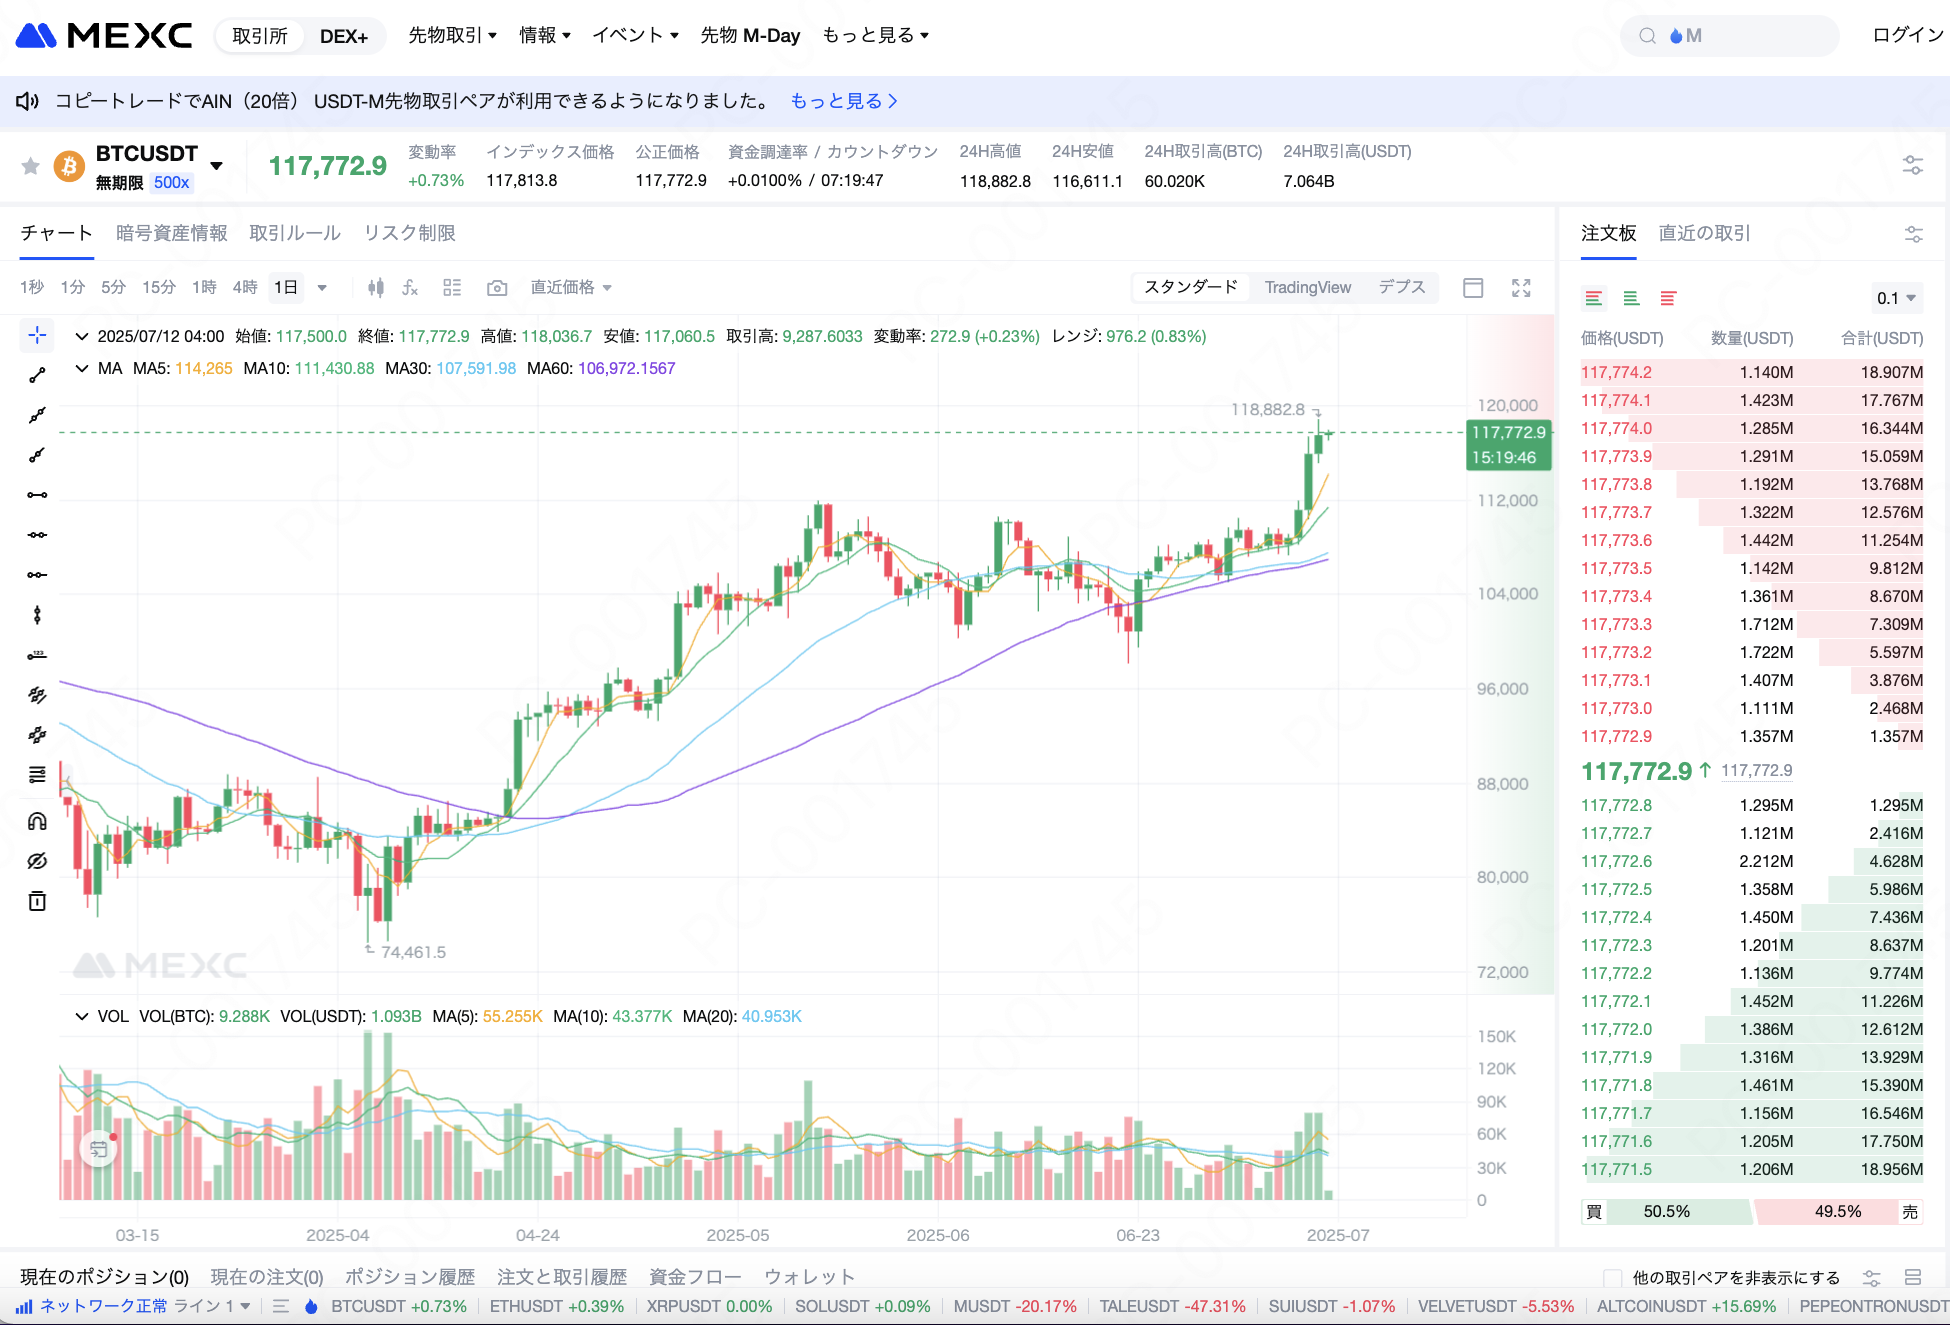Expand the chart to fullscreen

[x=1521, y=288]
